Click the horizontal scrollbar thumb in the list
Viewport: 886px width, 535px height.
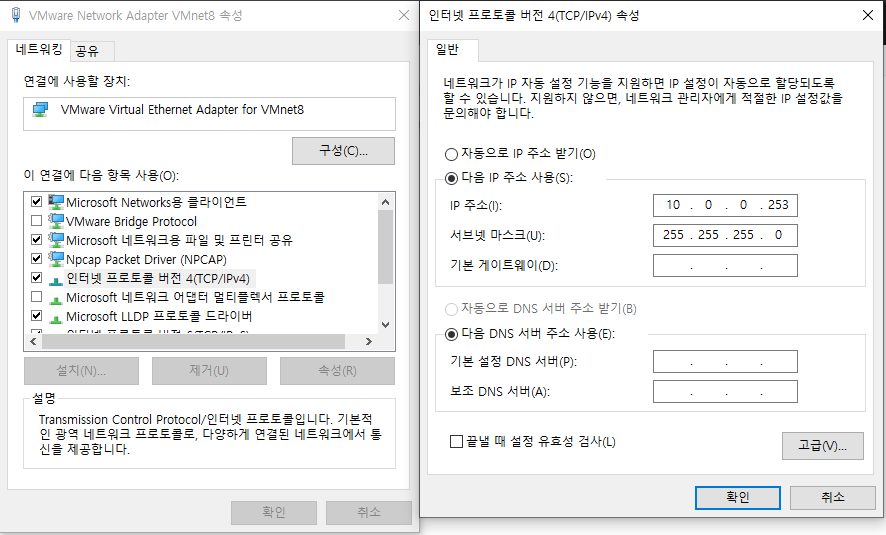[x=193, y=341]
